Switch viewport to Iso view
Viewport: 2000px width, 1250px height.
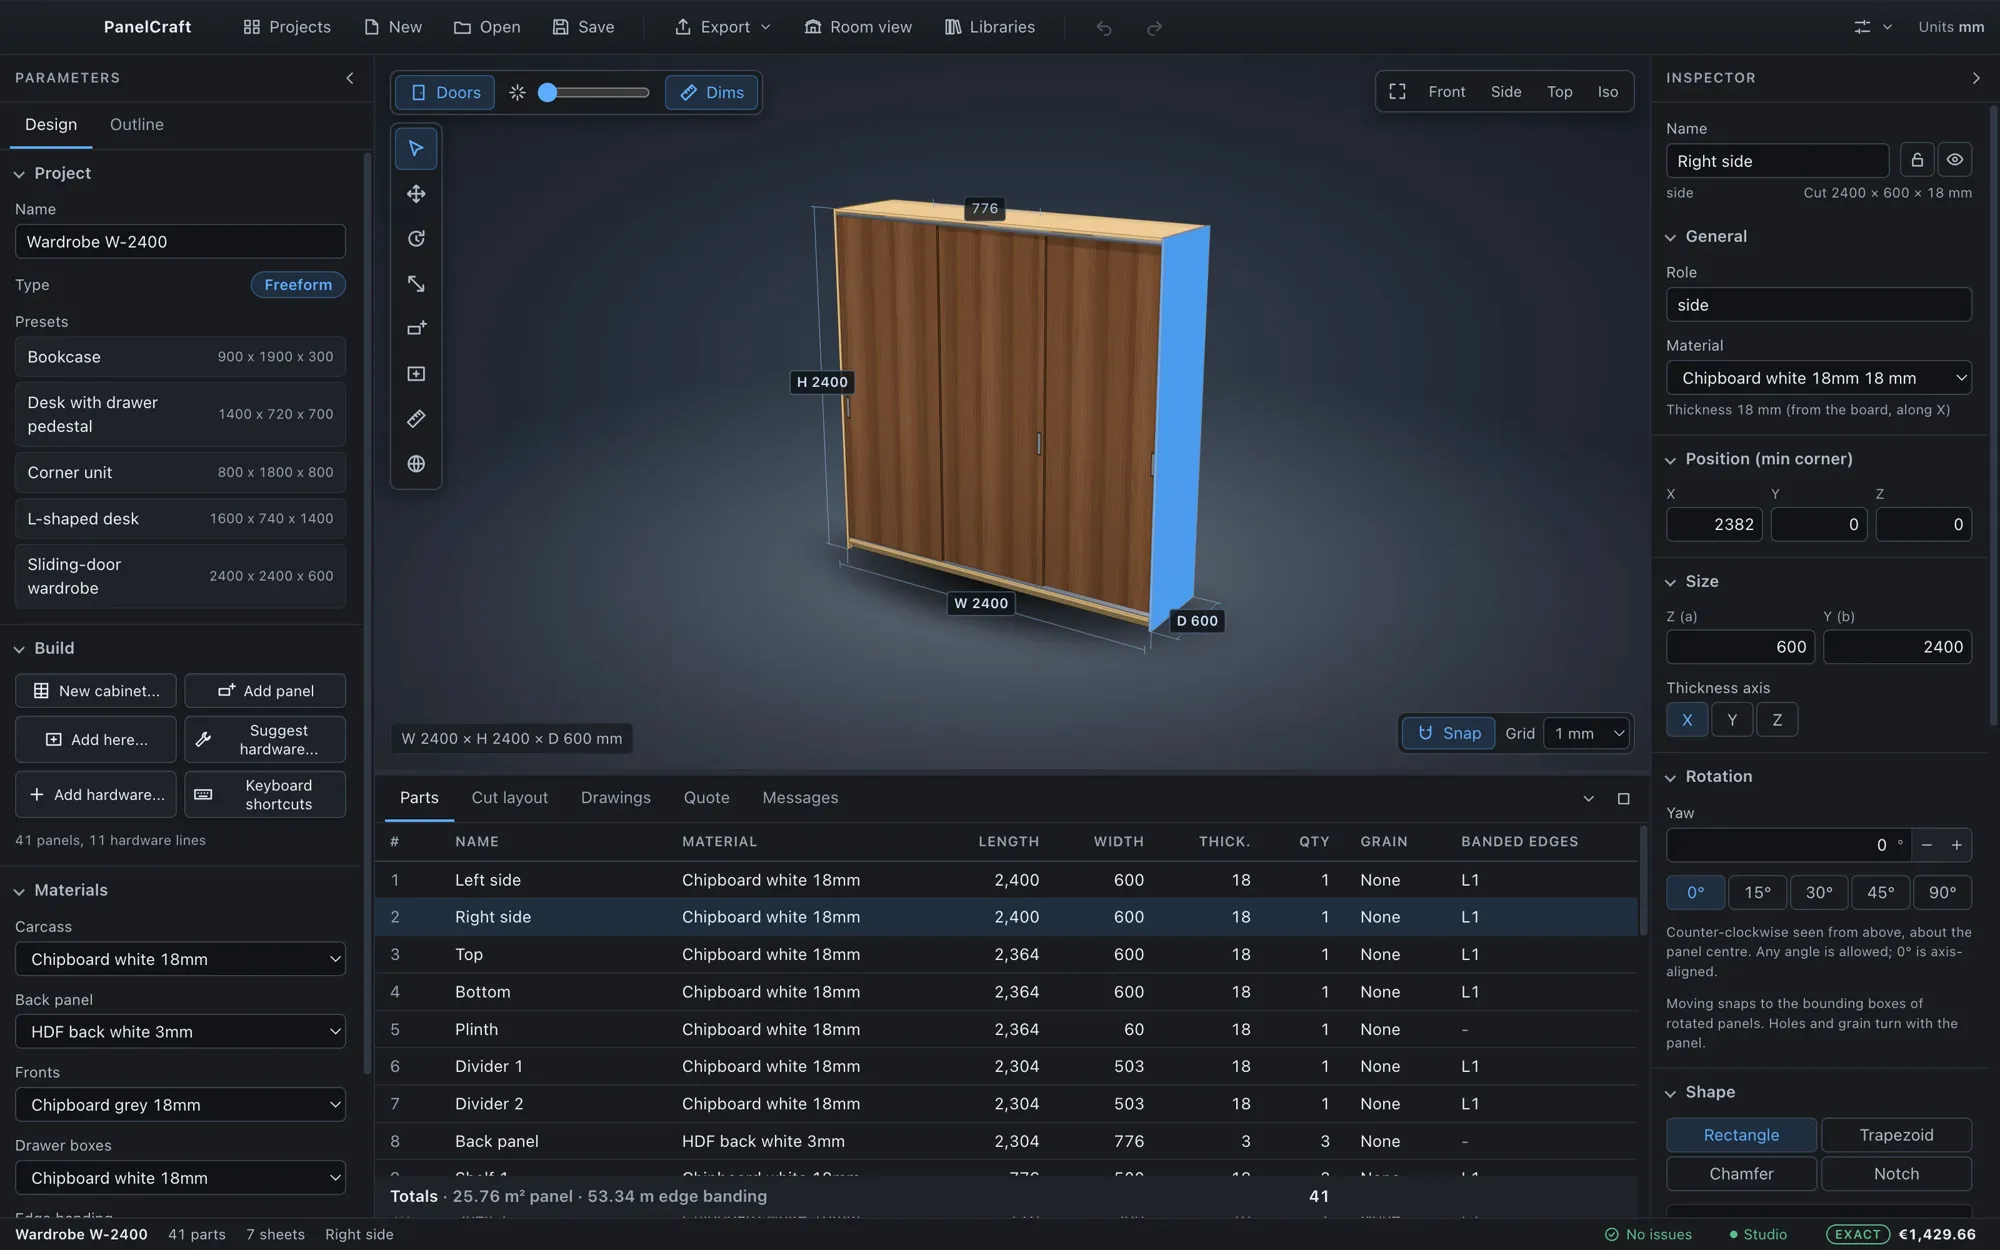[1607, 91]
